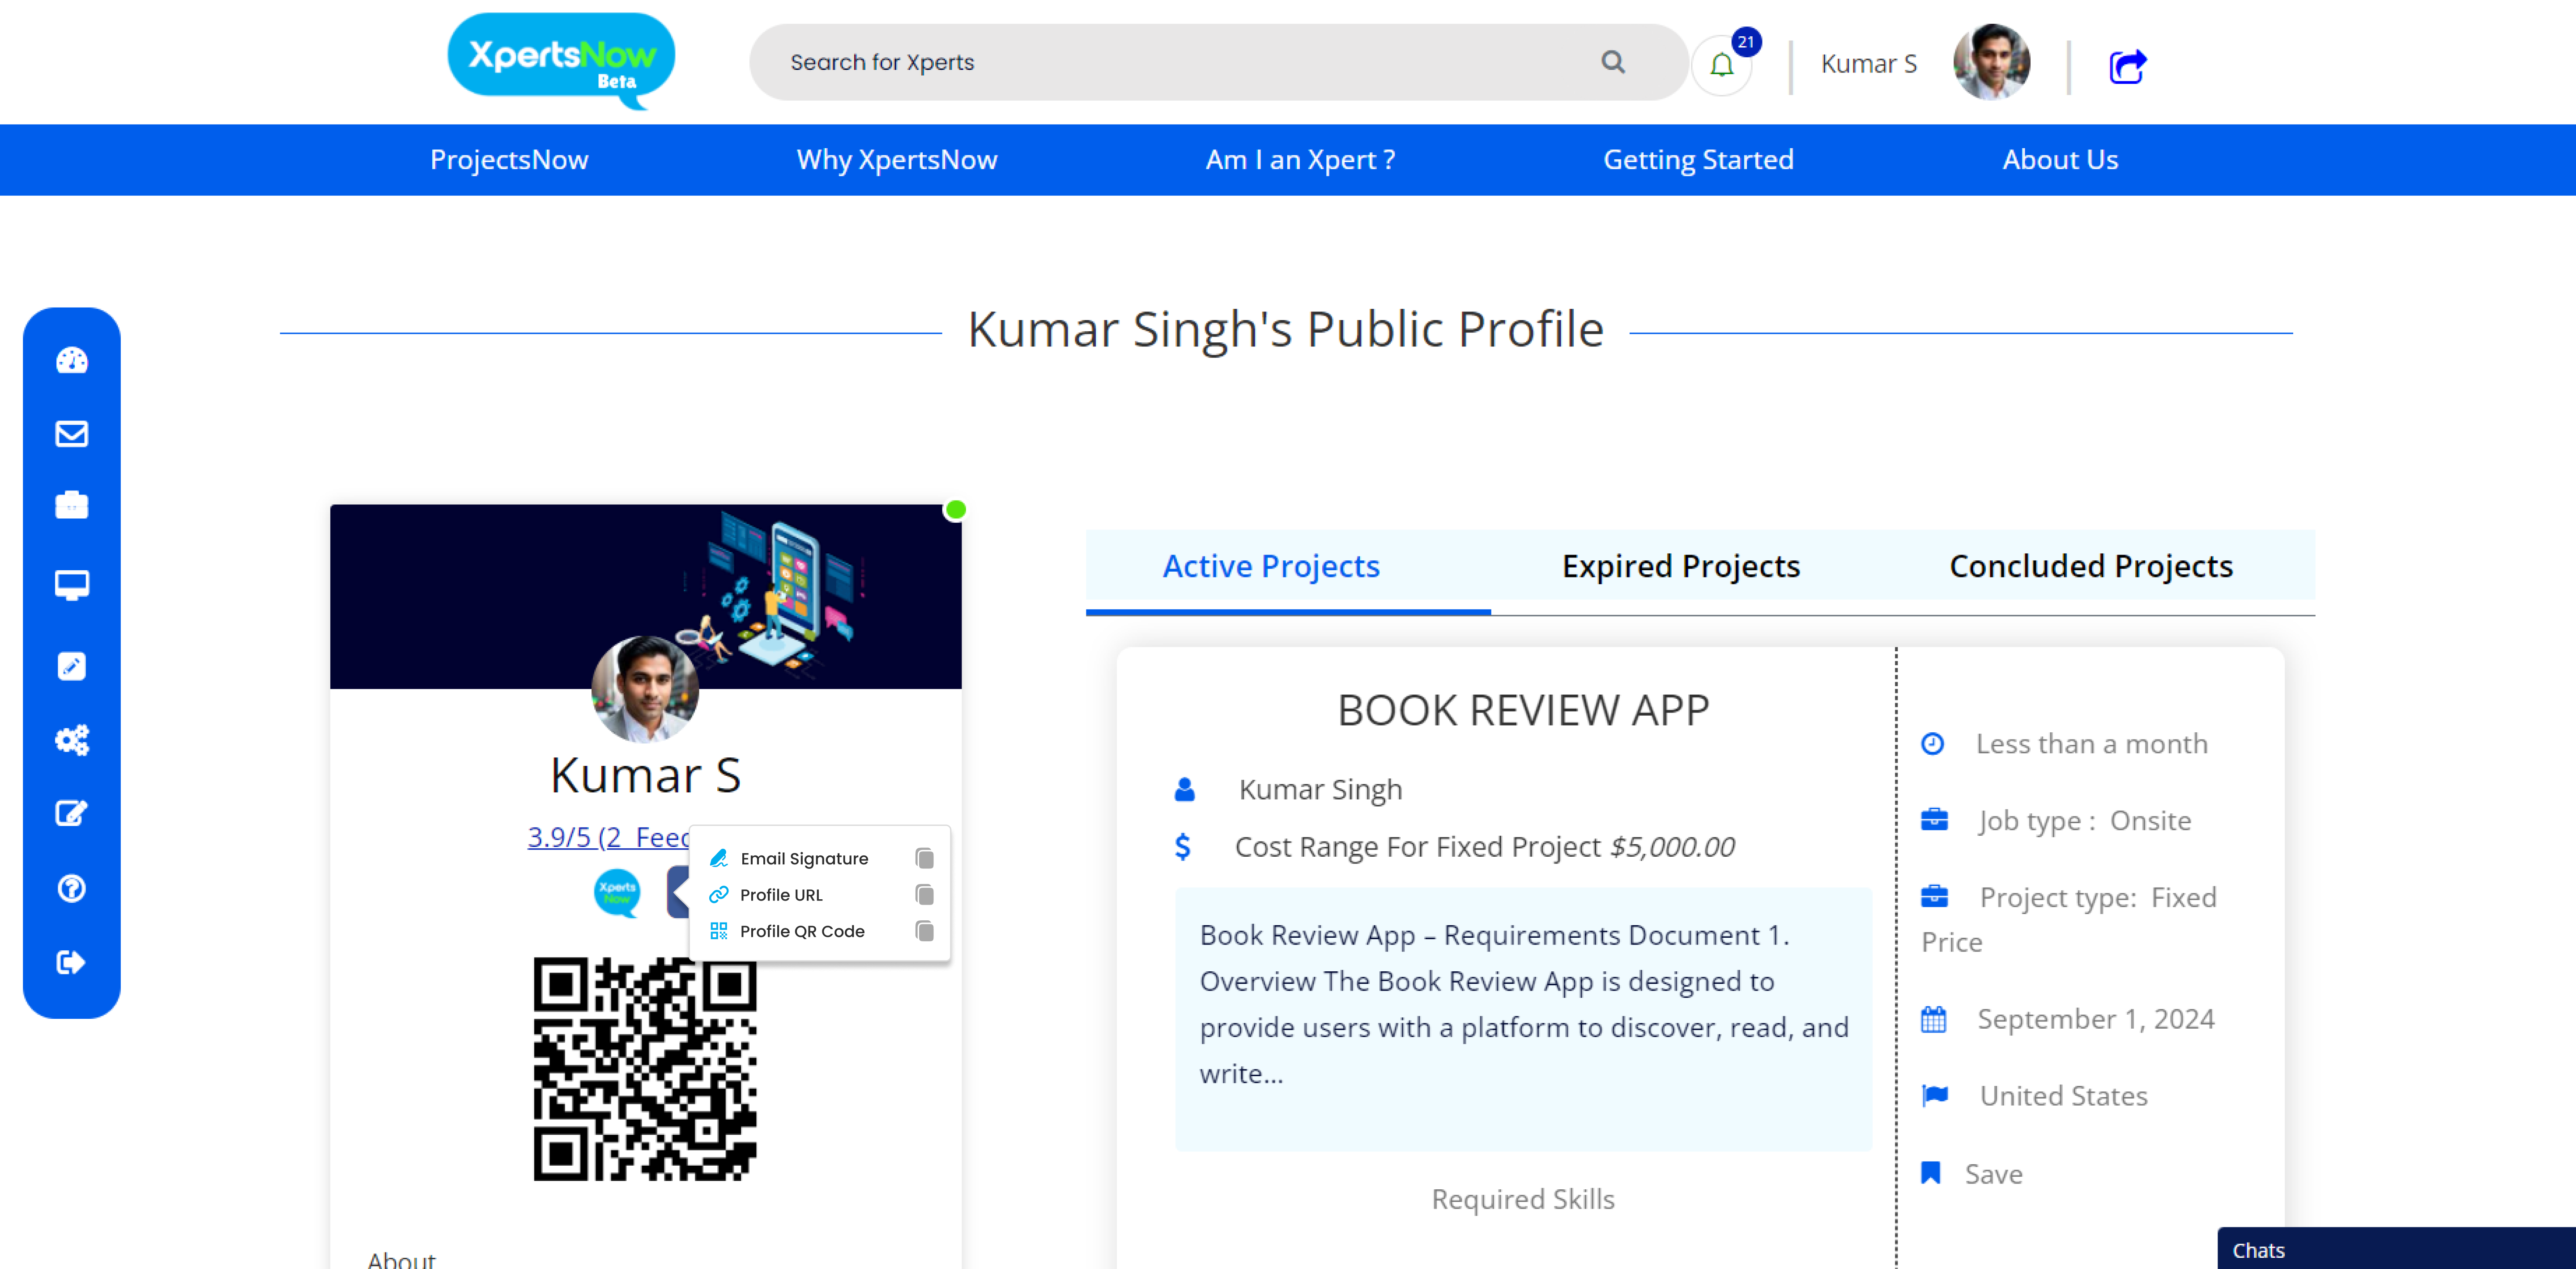
Task: Click the flag icon beside United States
Action: [x=1935, y=1096]
